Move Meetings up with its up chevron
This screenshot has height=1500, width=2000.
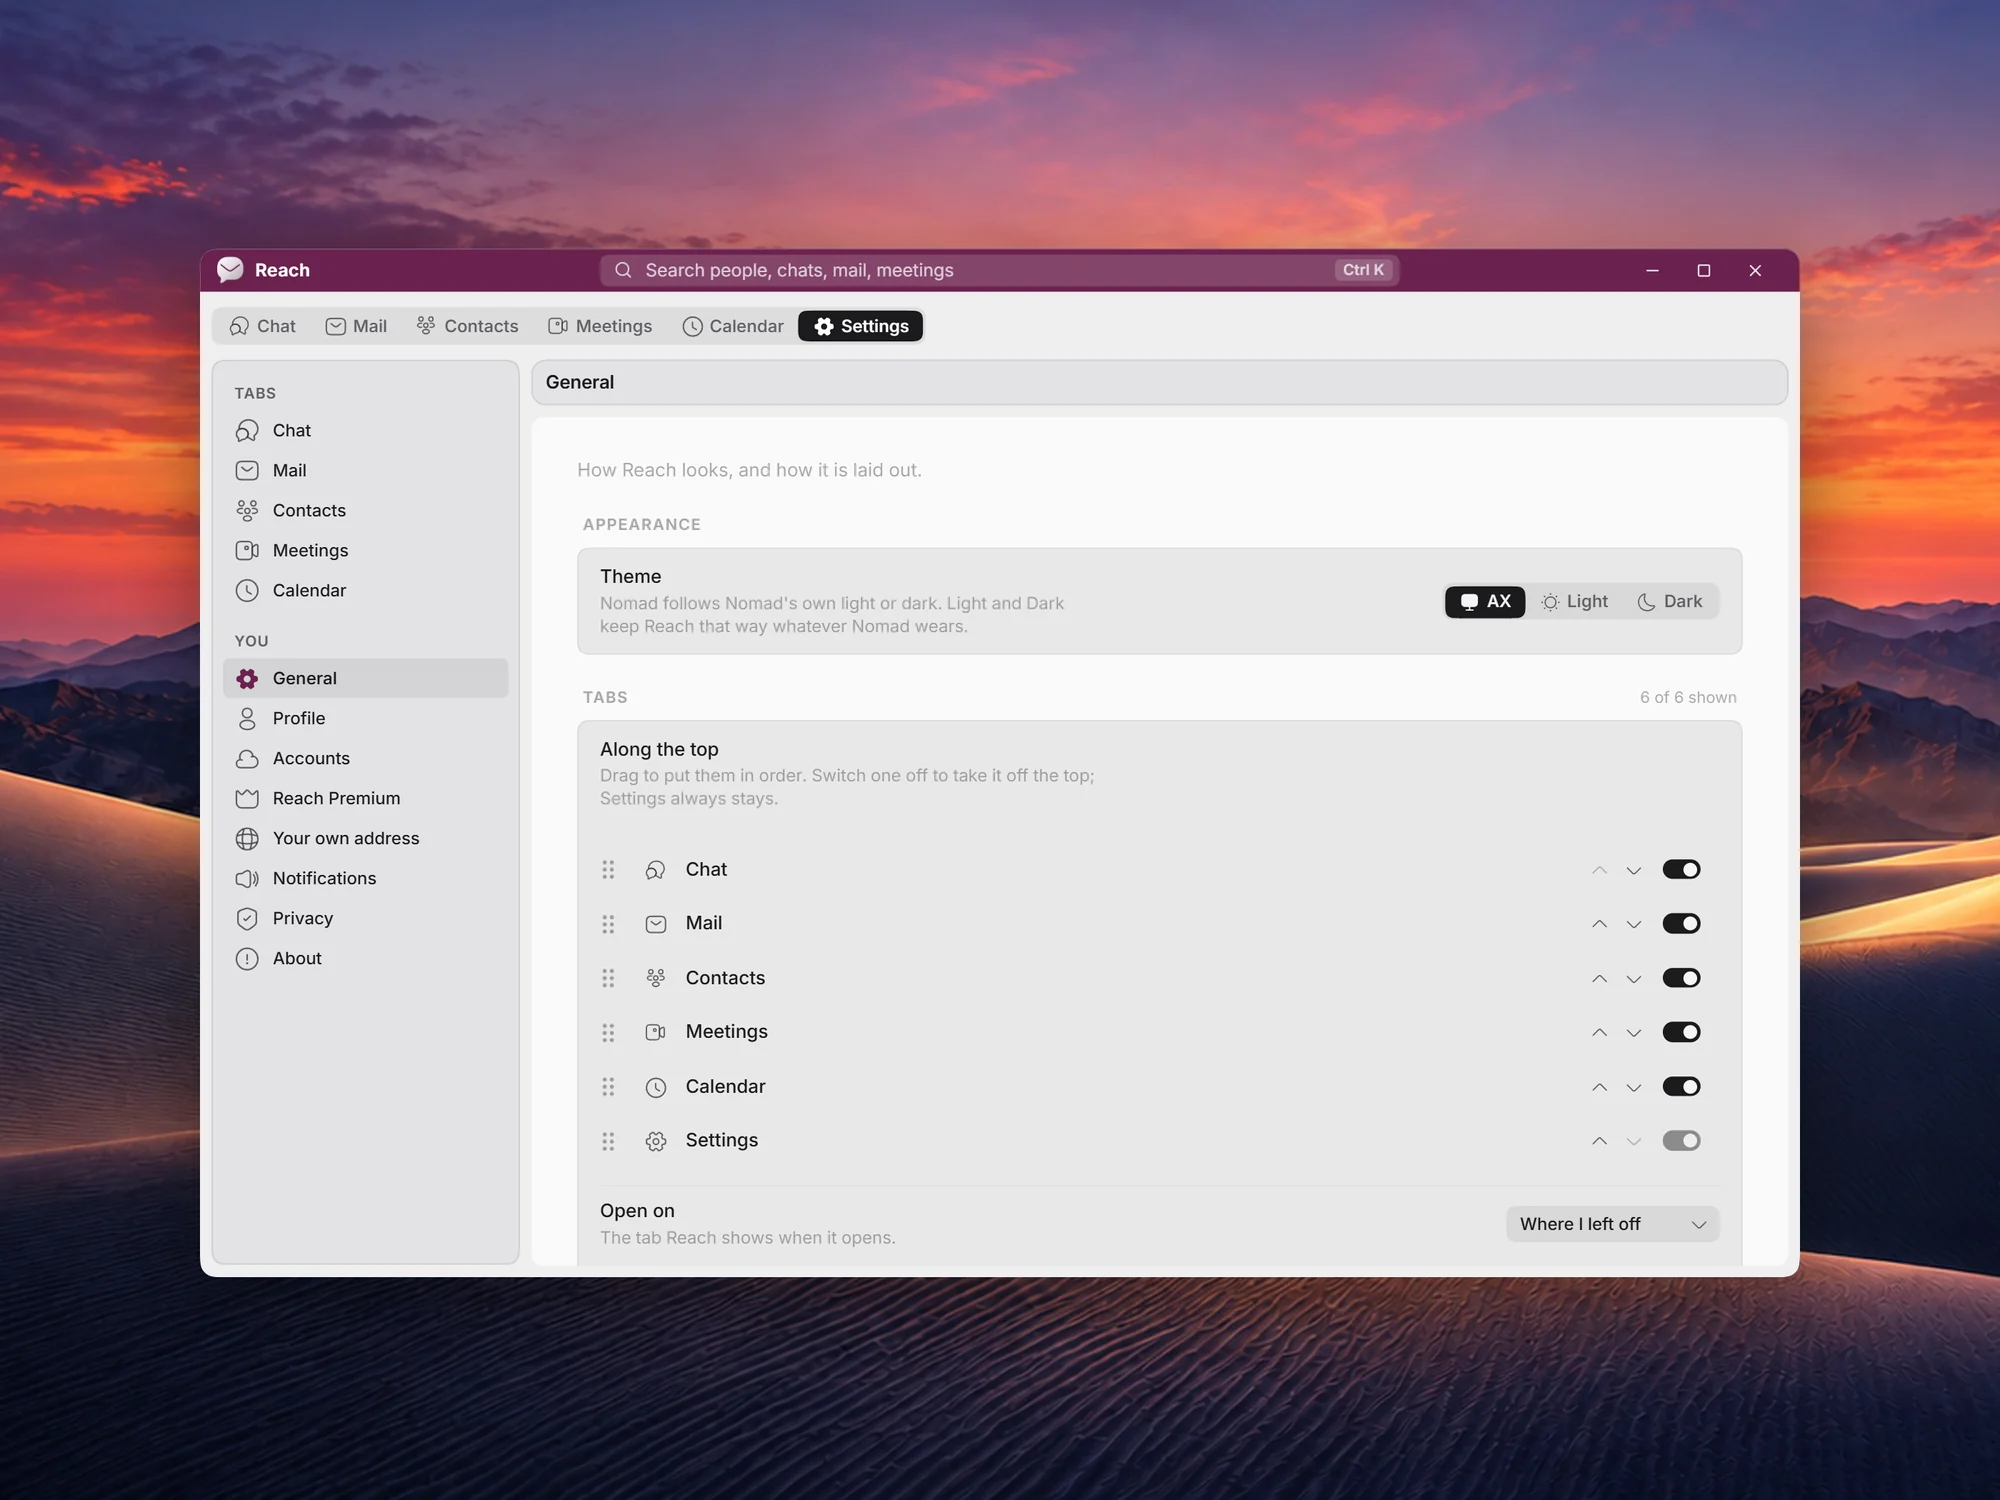pyautogui.click(x=1599, y=1032)
